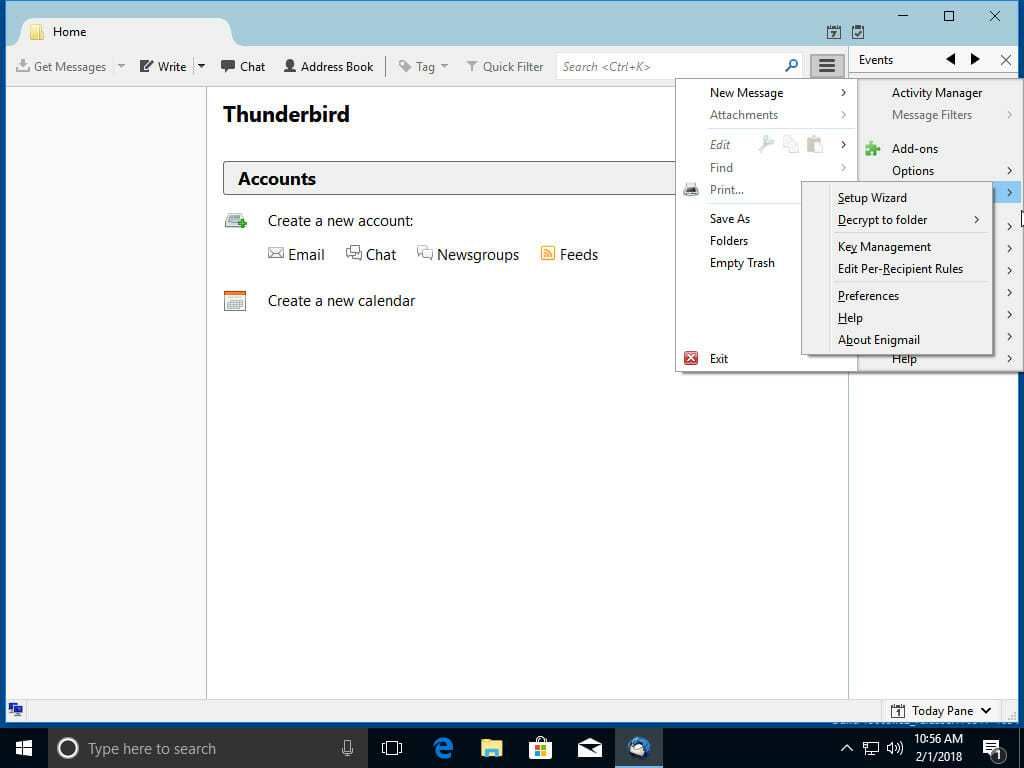
Task: Choose Edit Per-Recipient Rules
Action: 900,269
